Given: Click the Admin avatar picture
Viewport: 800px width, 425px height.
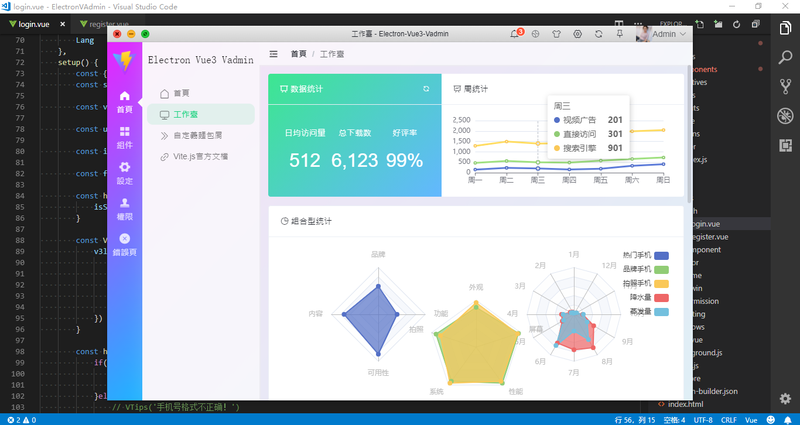Looking at the screenshot, I should pyautogui.click(x=643, y=34).
